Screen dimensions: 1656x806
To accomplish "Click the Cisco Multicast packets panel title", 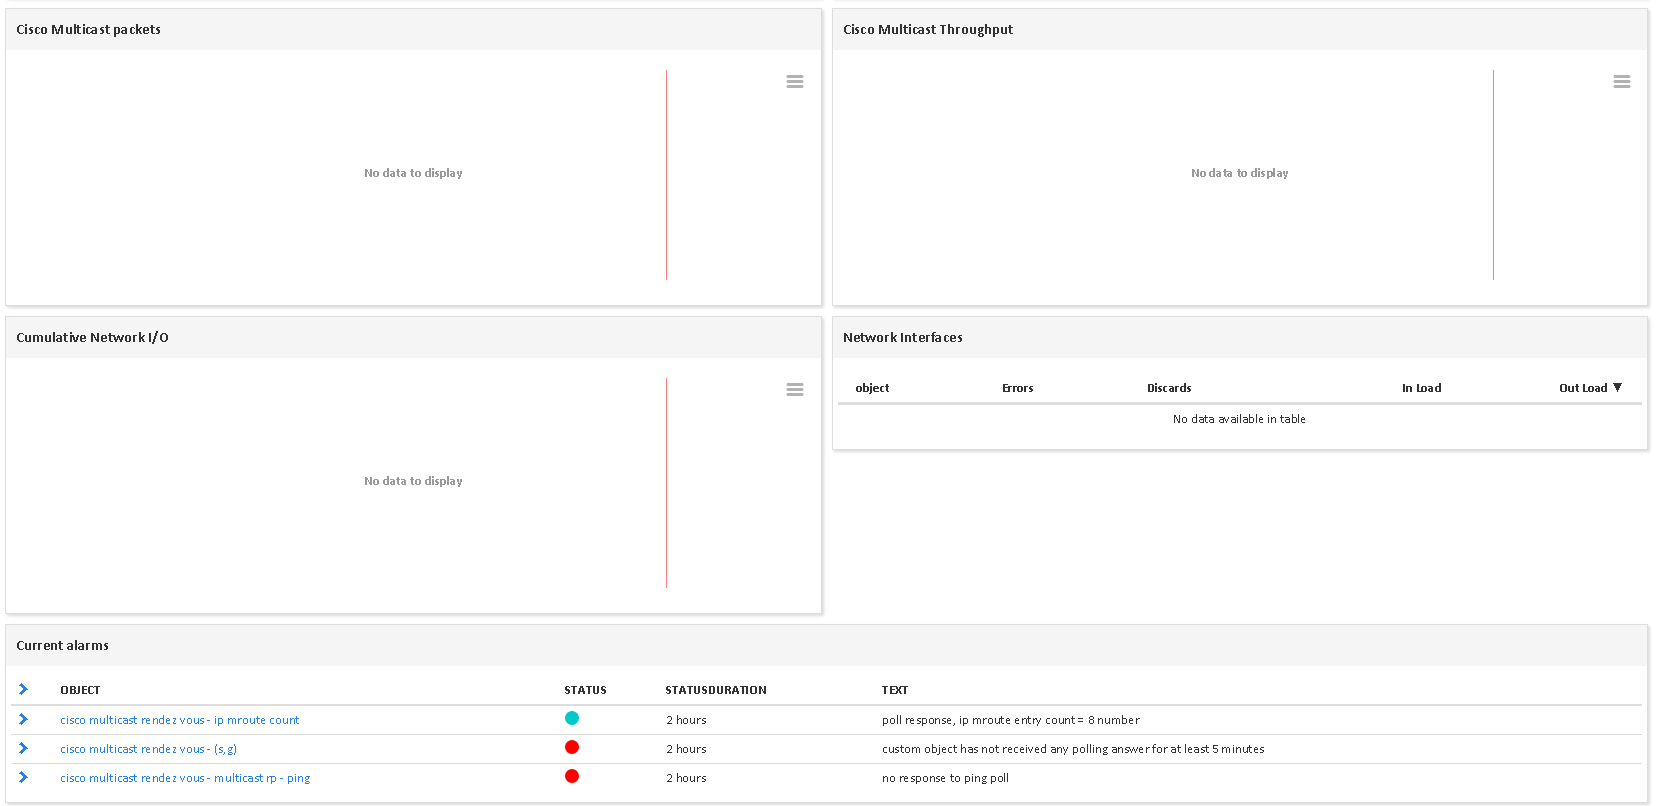I will click(88, 30).
